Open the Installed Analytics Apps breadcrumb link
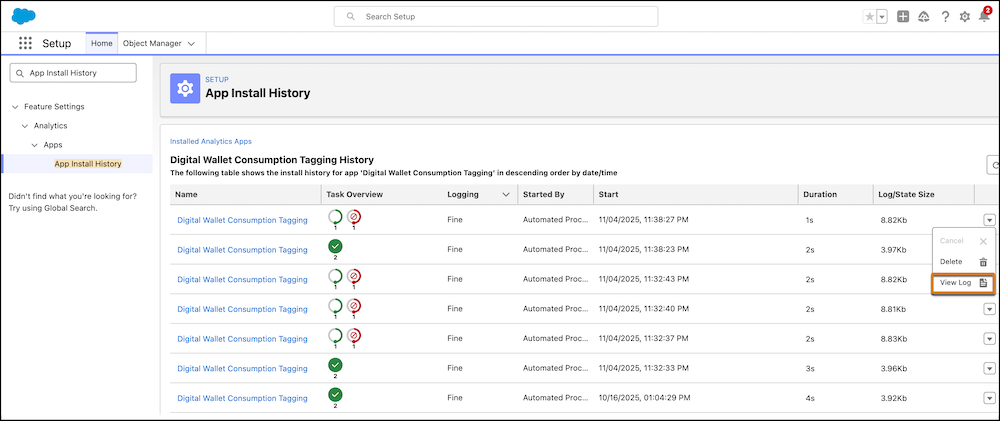Screen dimensions: 1000x421 coord(210,141)
